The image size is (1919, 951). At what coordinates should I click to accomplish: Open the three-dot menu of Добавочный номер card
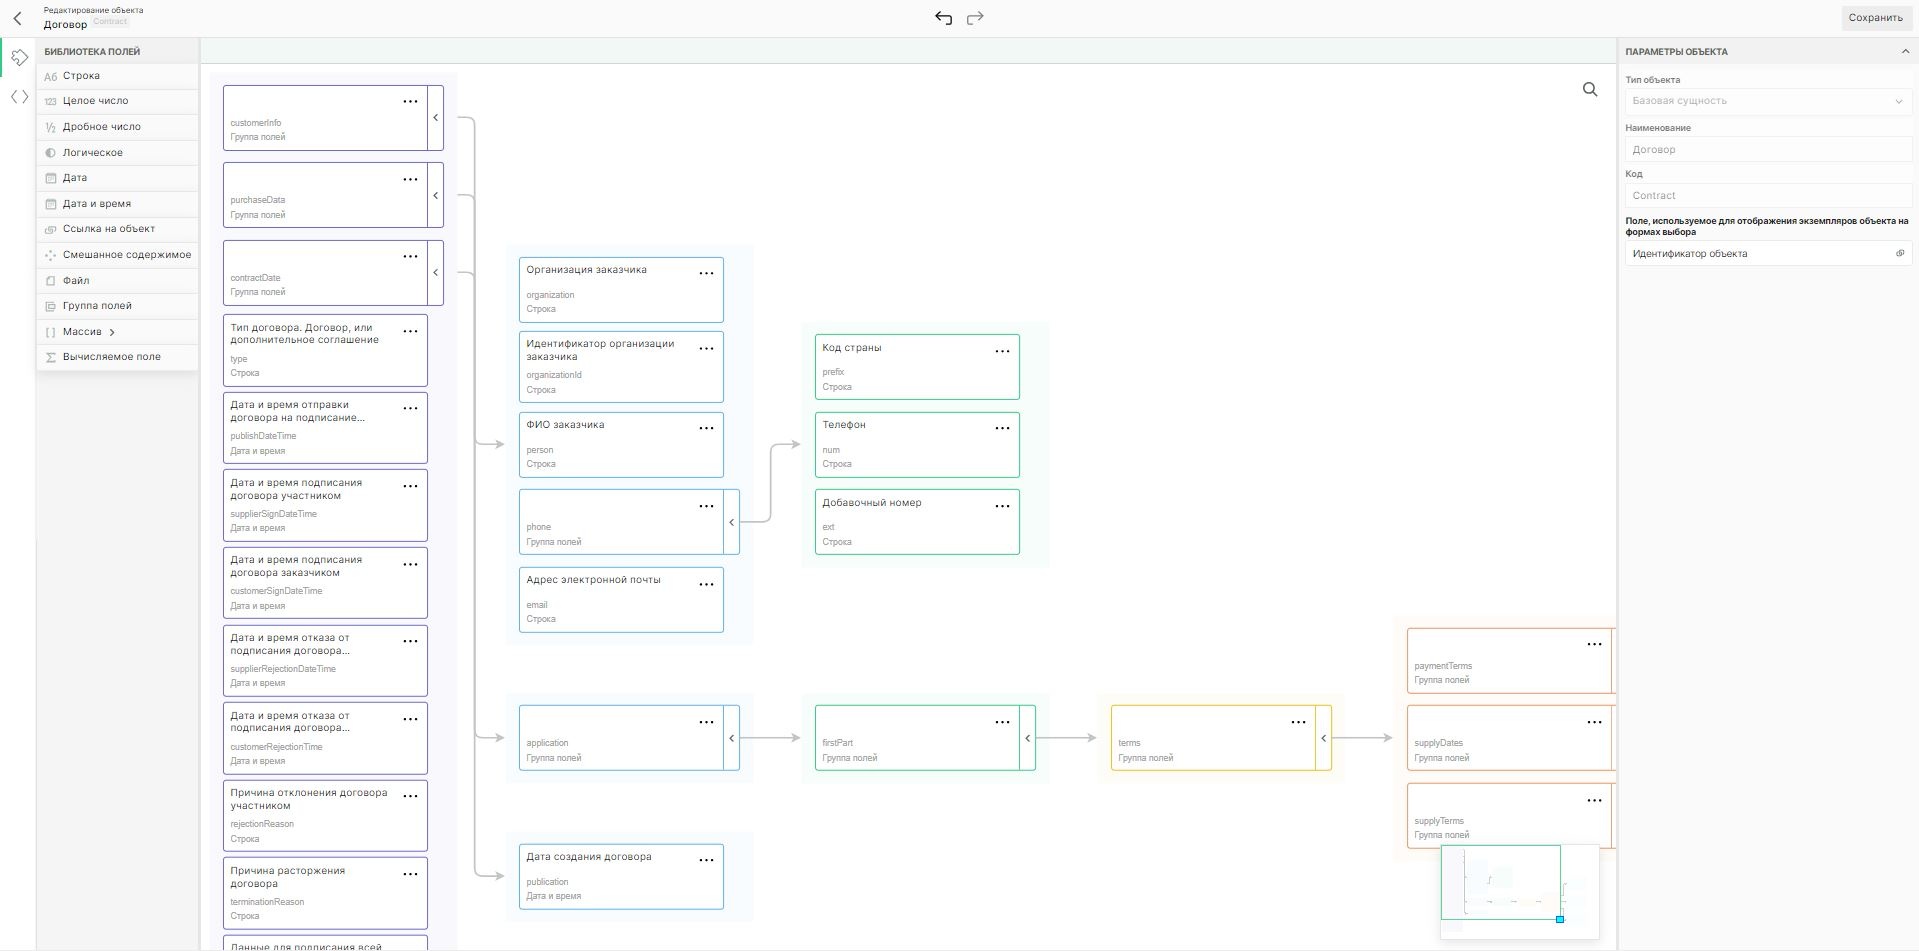[1002, 507]
